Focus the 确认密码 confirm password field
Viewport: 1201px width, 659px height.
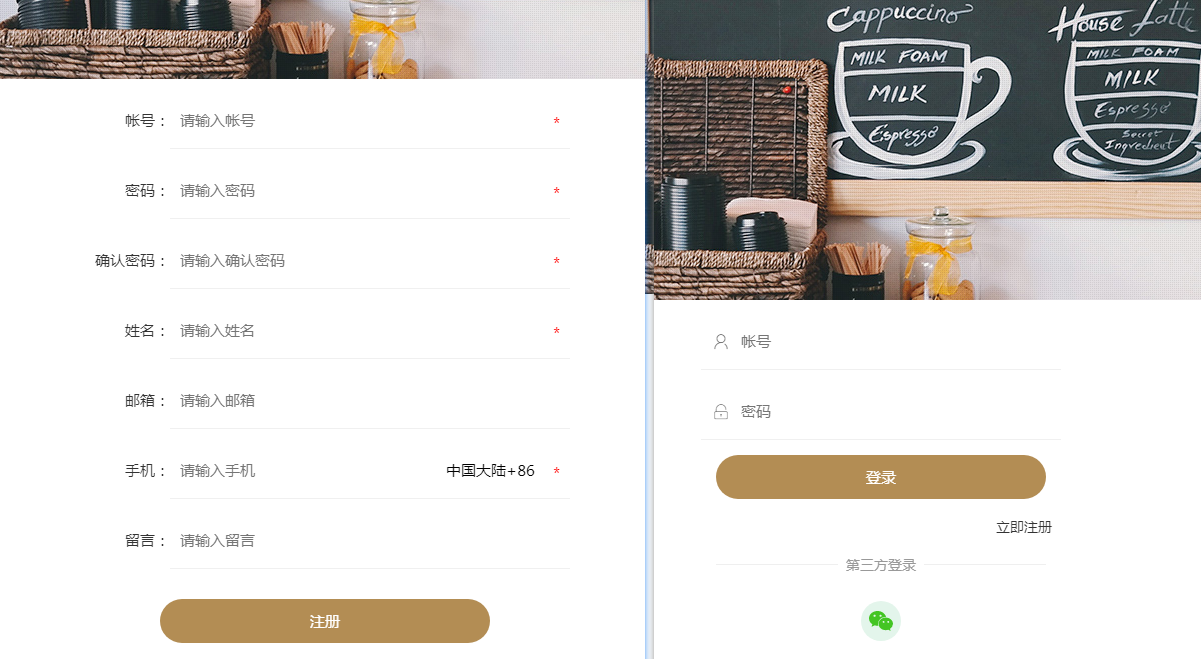[x=360, y=261]
